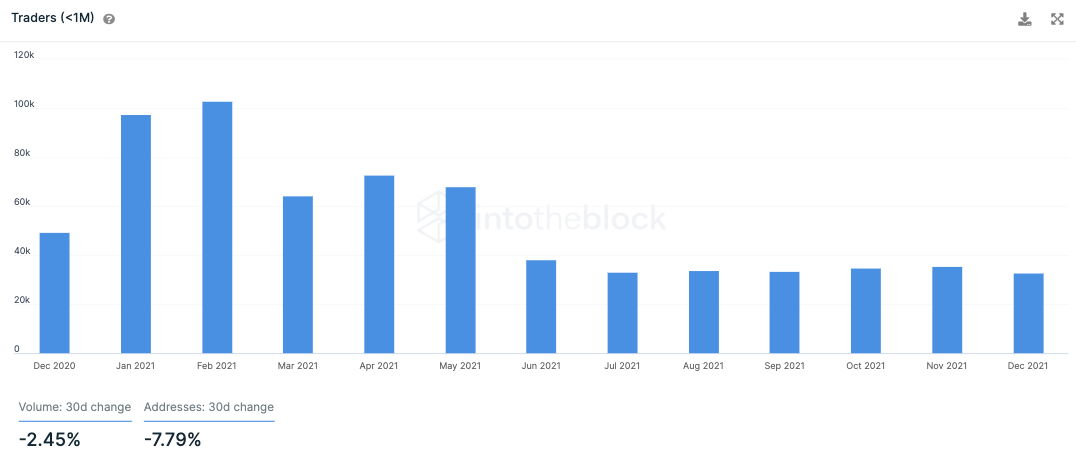
Task: Click the Mar 2021 bar
Action: point(298,275)
